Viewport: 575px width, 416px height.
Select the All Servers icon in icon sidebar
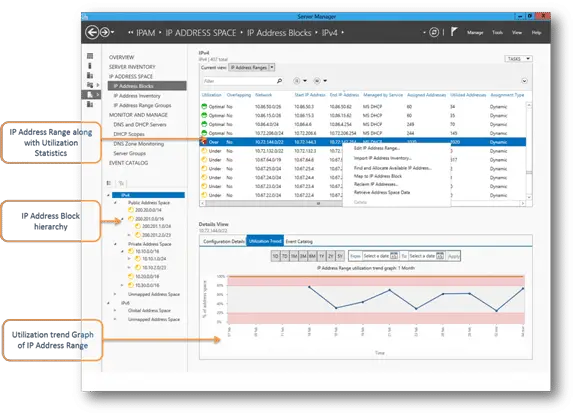click(90, 75)
